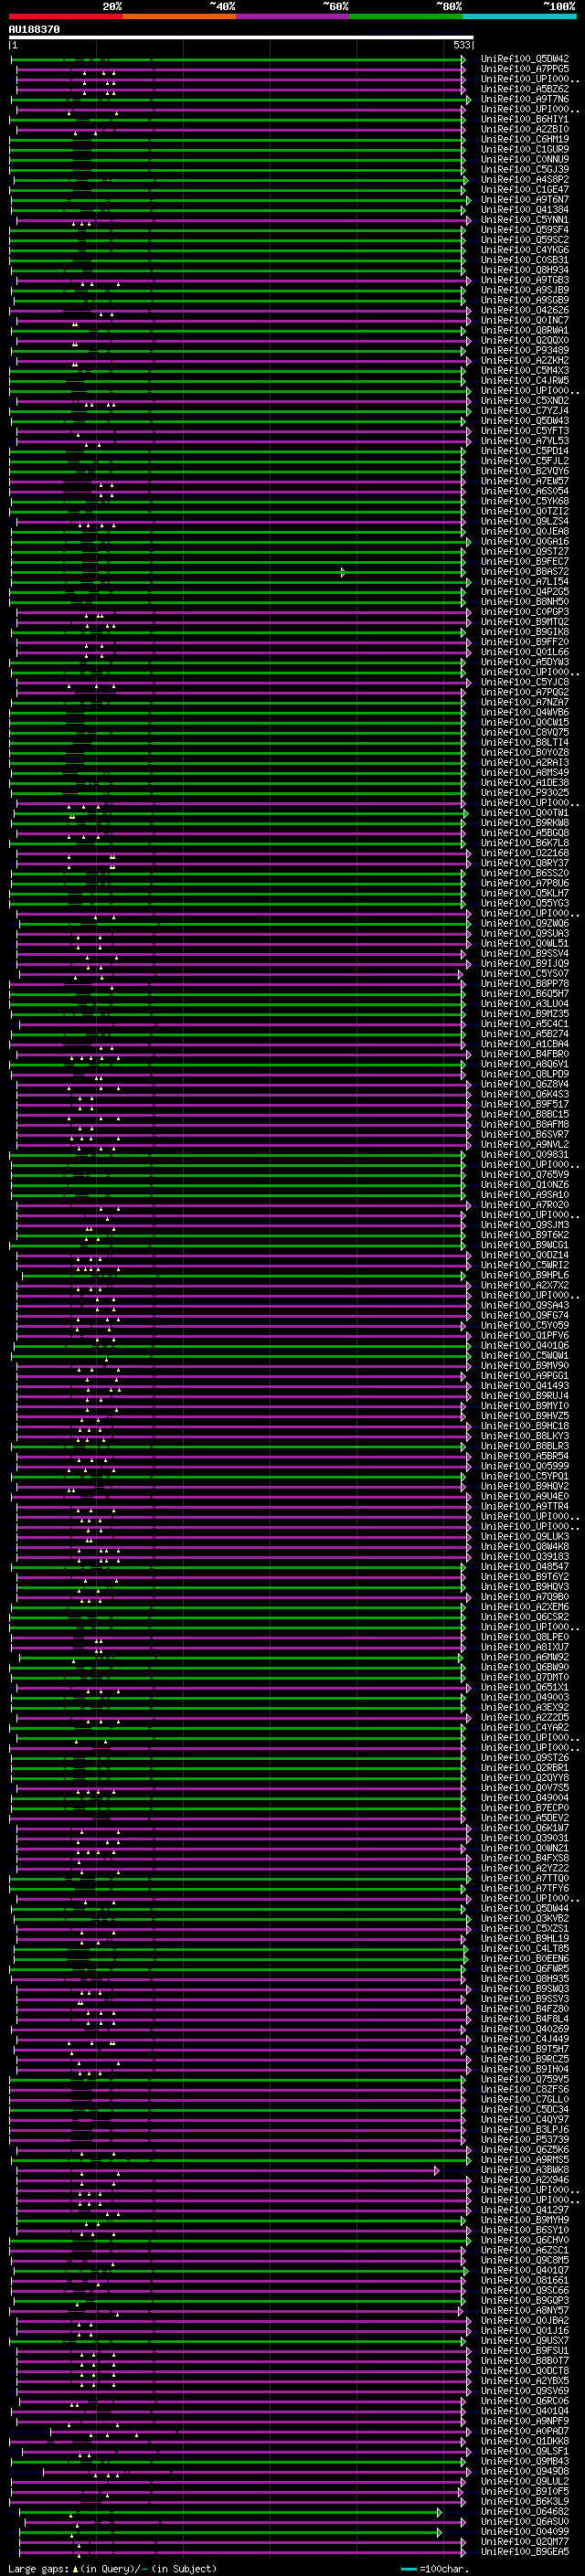Image resolution: width=585 pixels, height=2576 pixels.
Task: Click hit label UniRef100_C5M4X3
Action: [x=524, y=371]
